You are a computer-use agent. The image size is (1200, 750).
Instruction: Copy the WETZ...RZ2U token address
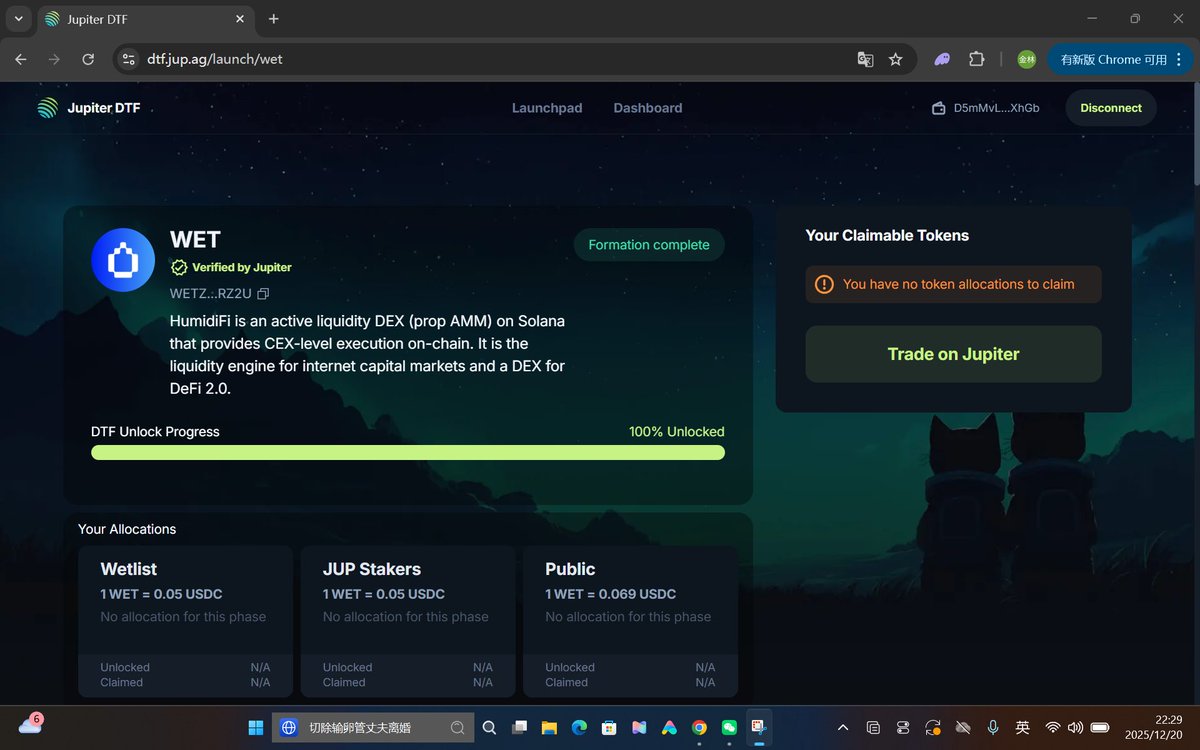pos(263,294)
